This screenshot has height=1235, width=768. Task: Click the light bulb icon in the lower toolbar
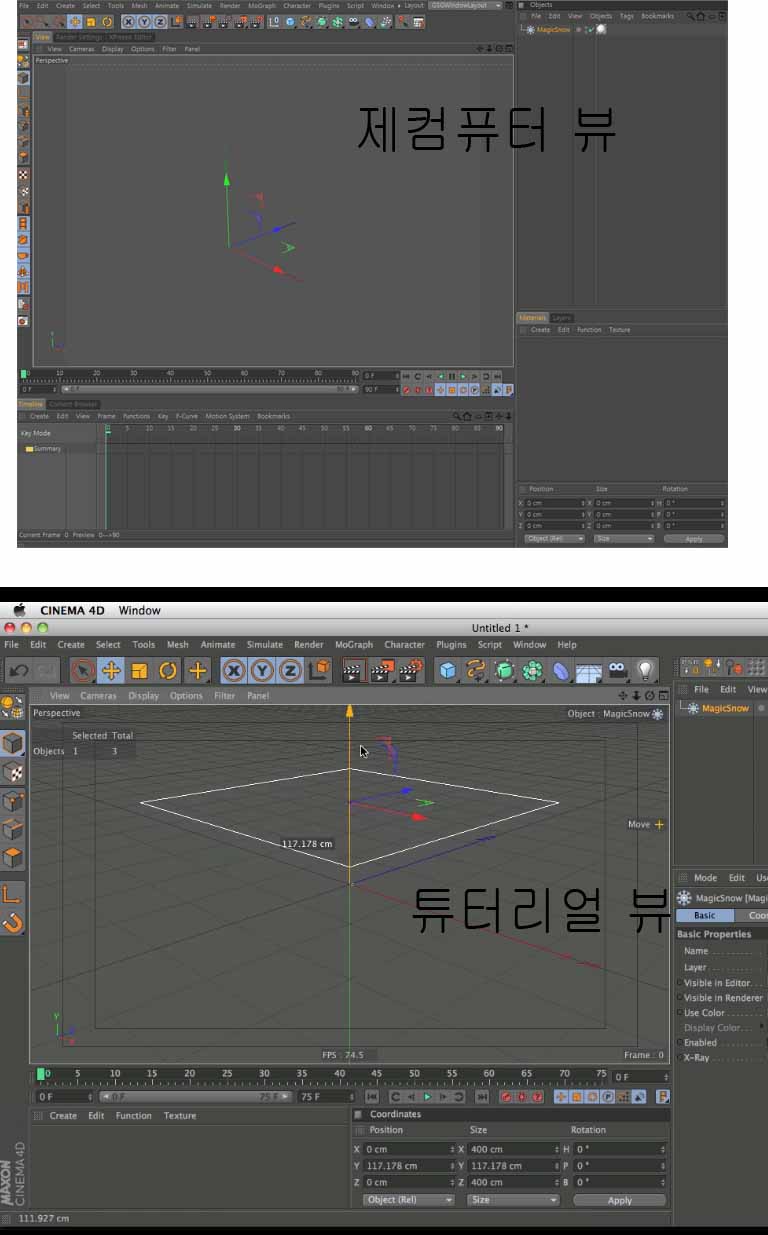coord(646,670)
